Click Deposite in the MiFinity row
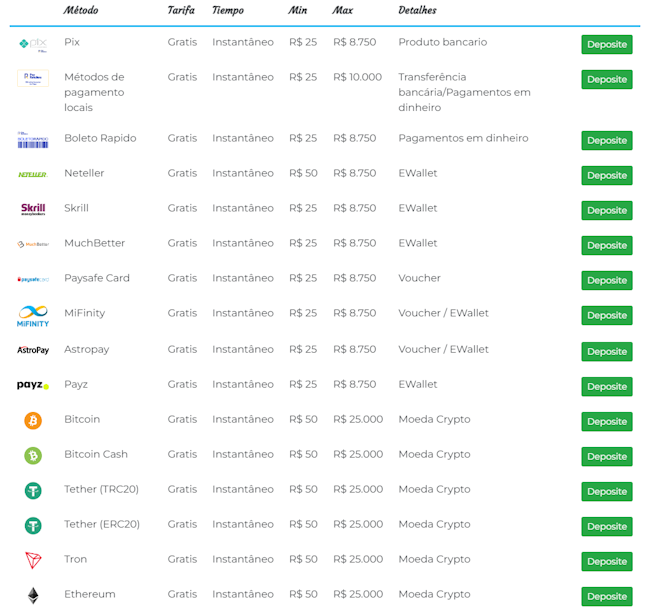The width and height of the screenshot is (650, 609). click(x=607, y=315)
